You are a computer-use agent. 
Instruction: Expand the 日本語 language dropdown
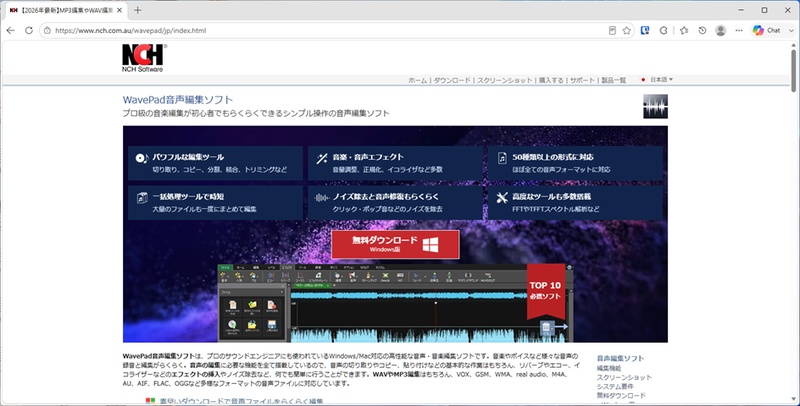point(657,80)
